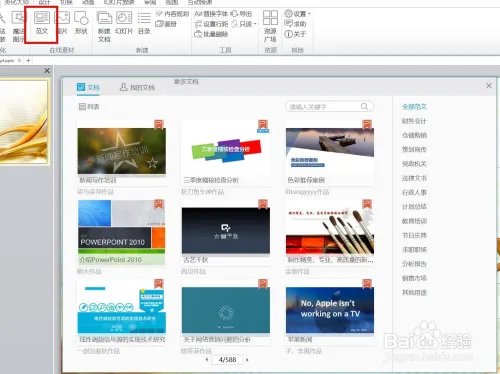Image resolution: width=500 pixels, height=374 pixels.
Task: Open 资源广场 resource square icon
Action: (x=270, y=26)
